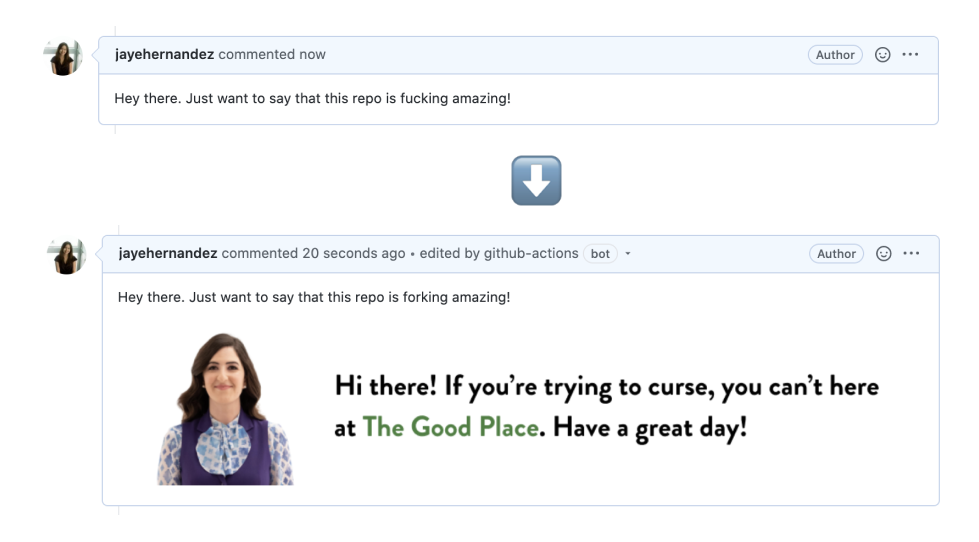The width and height of the screenshot is (979, 542).
Task: Click the text 'this repo is fucking amazing!'
Action: (417, 98)
